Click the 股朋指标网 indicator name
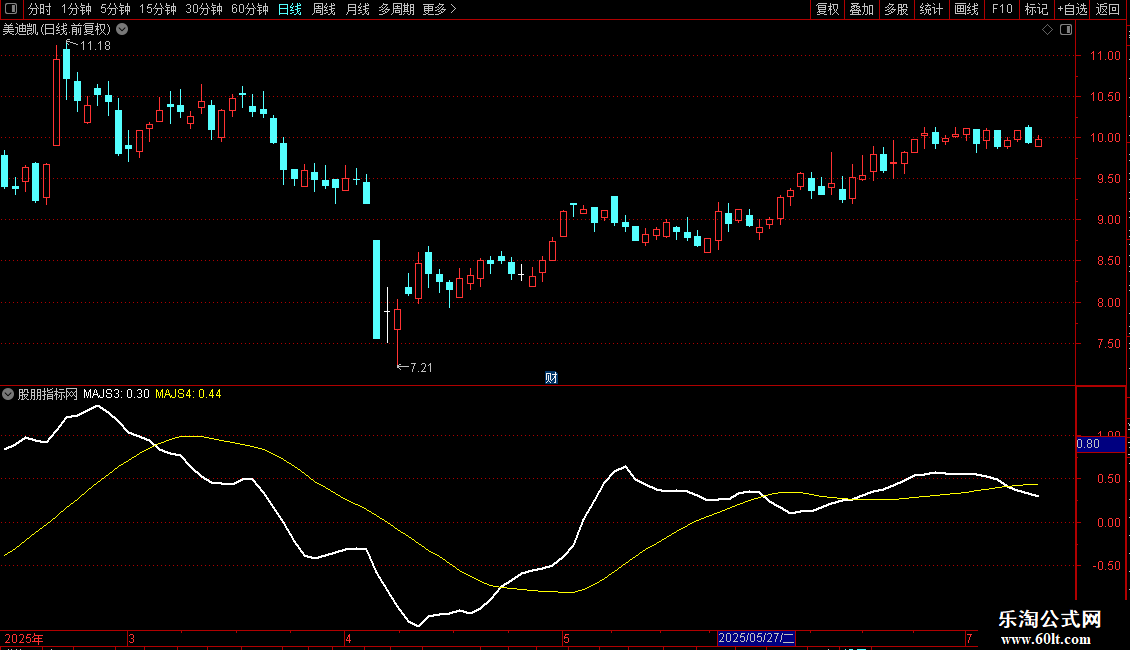This screenshot has width=1130, height=650. (48, 394)
